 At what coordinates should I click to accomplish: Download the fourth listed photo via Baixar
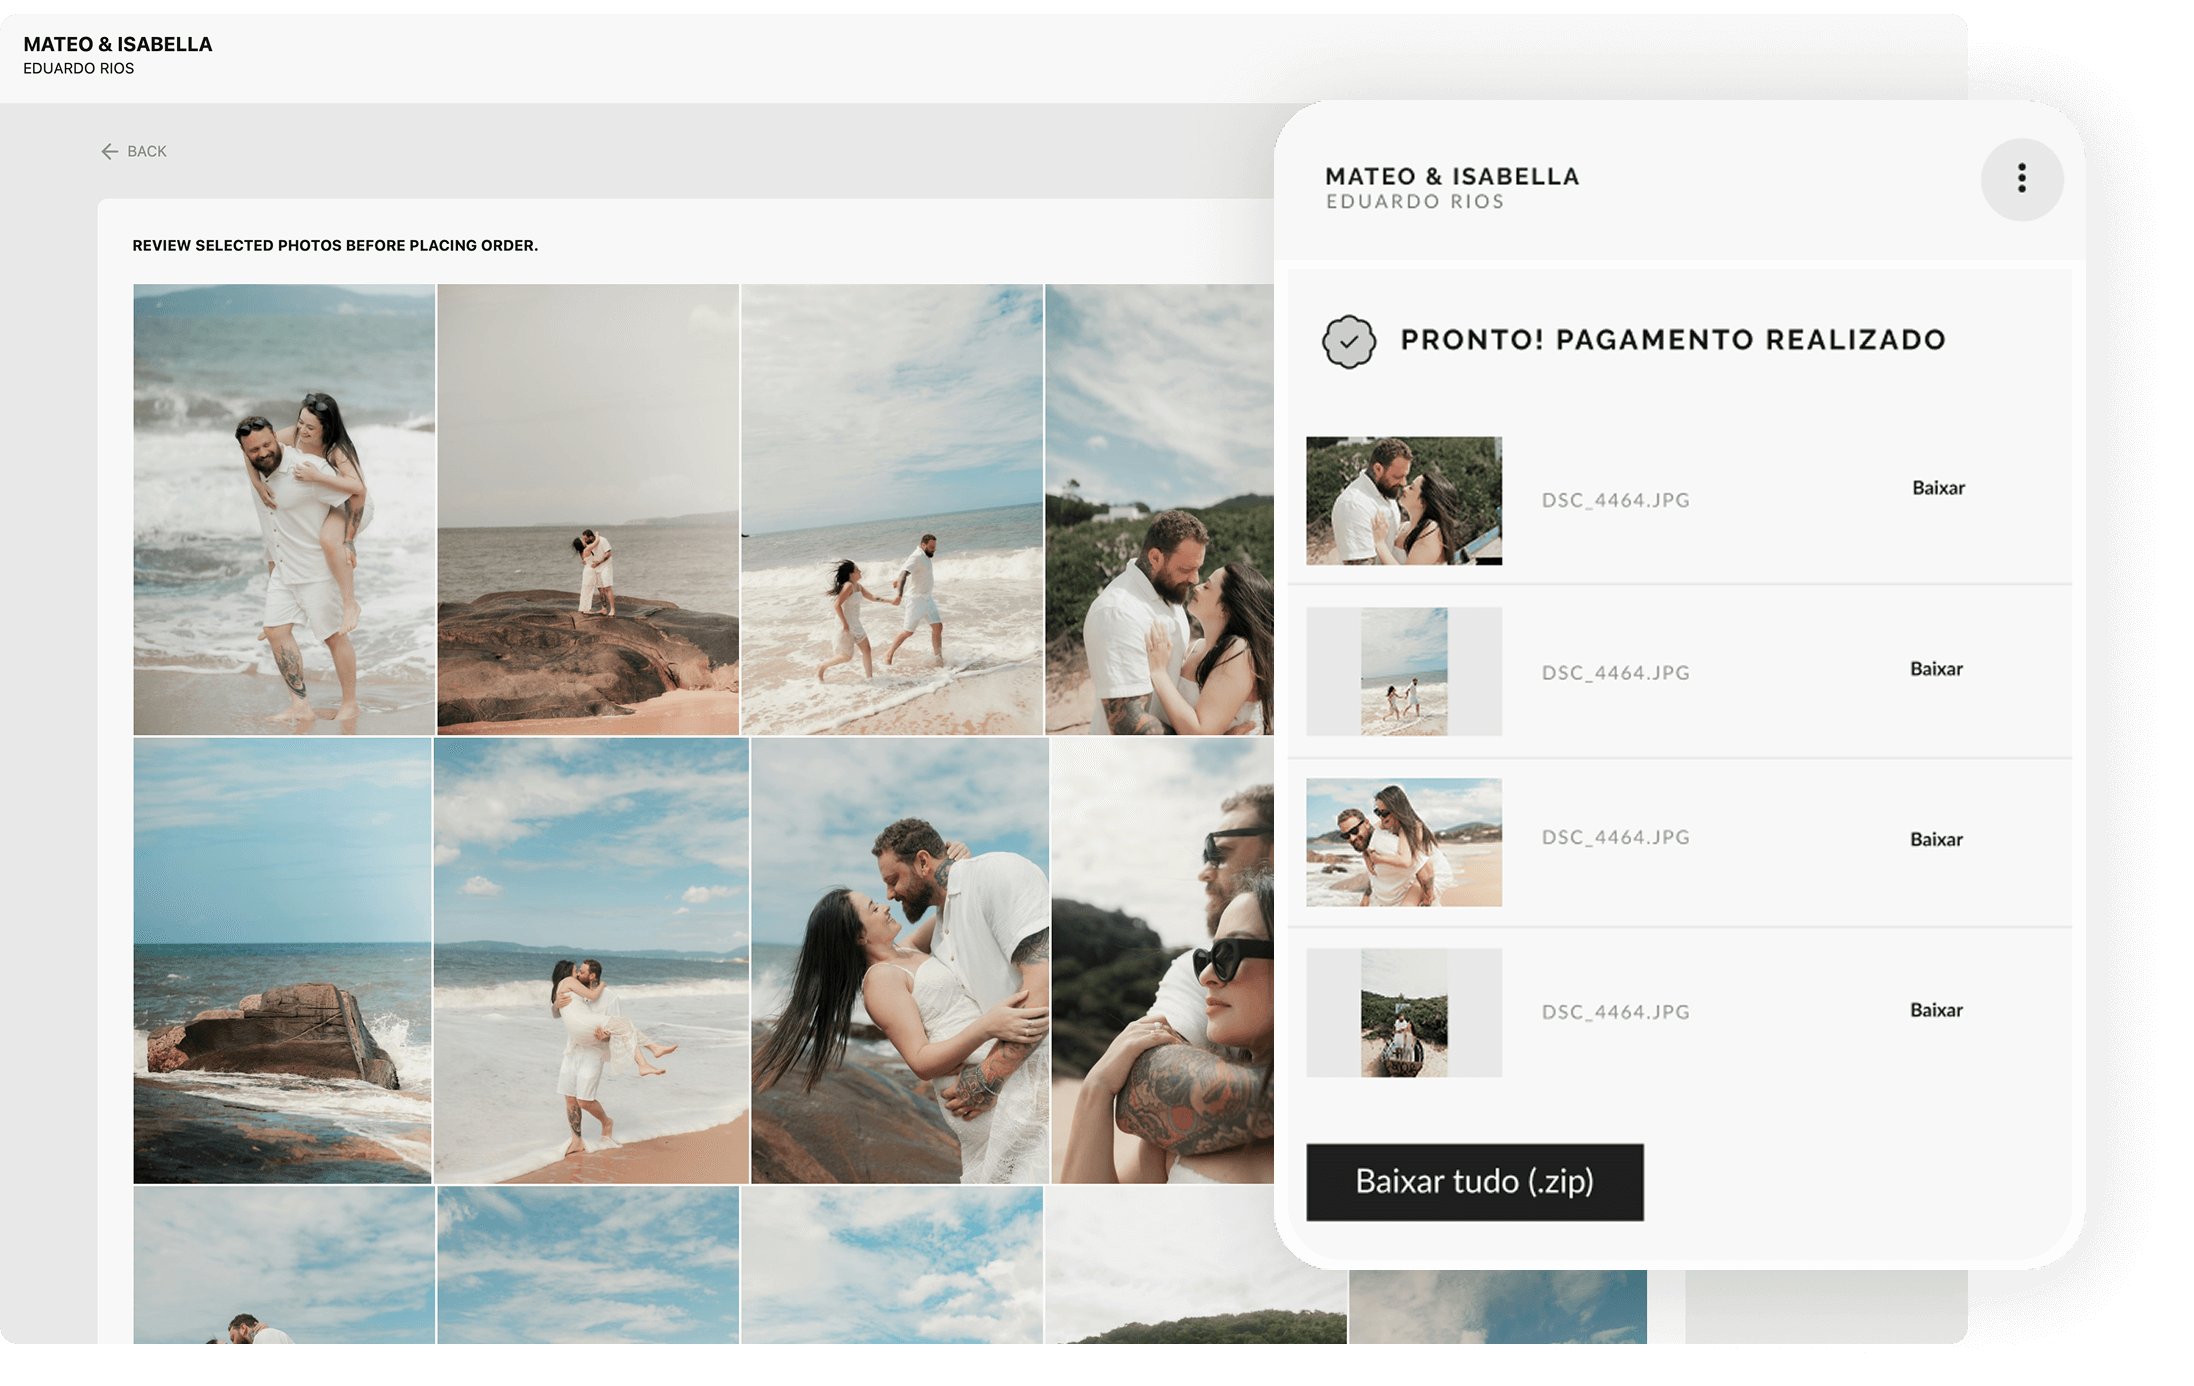[1935, 1010]
